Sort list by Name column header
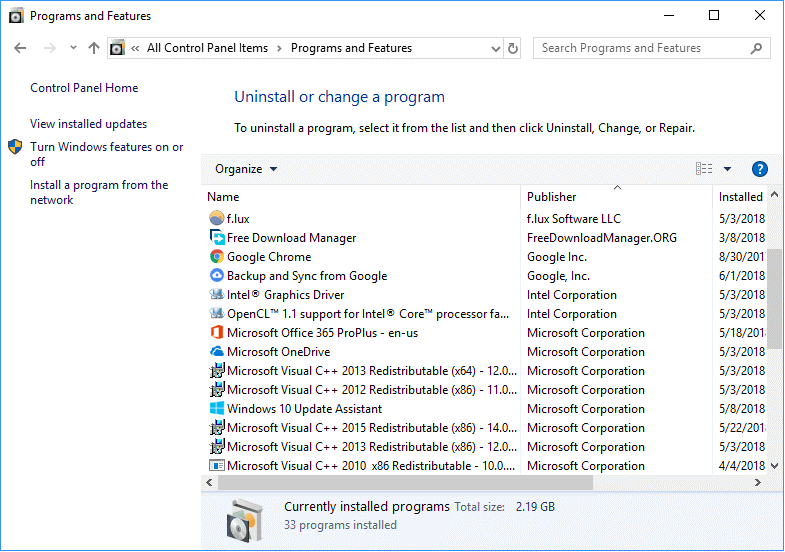 [224, 197]
